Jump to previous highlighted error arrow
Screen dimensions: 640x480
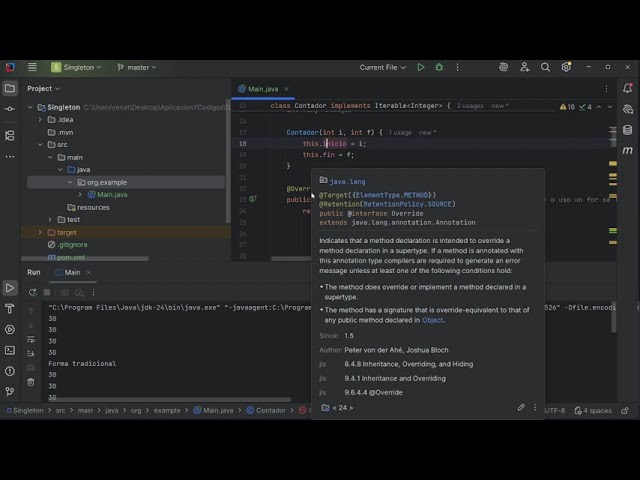[x=599, y=107]
